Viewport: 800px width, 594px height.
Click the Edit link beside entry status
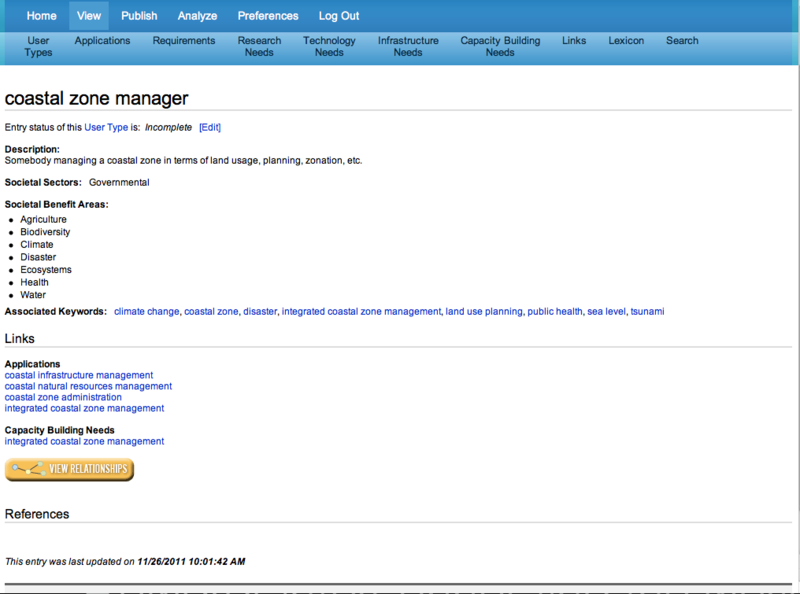click(x=210, y=127)
